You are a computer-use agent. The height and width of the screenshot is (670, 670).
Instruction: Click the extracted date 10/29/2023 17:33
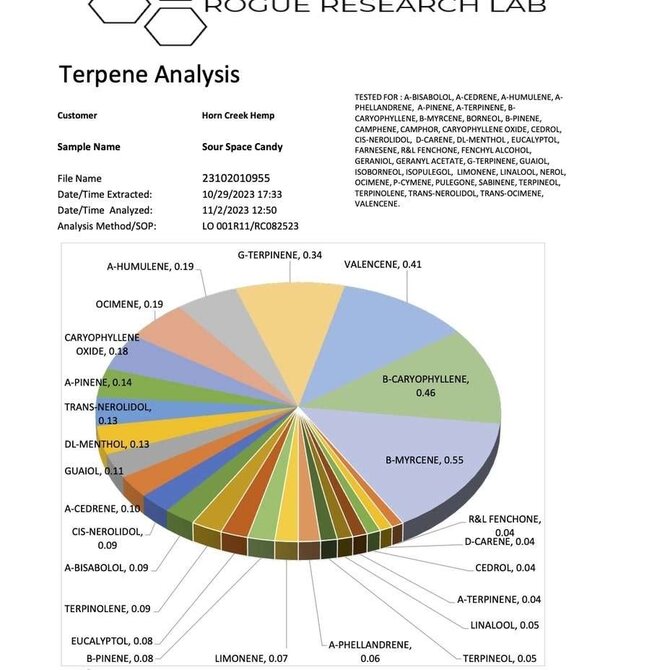242,194
